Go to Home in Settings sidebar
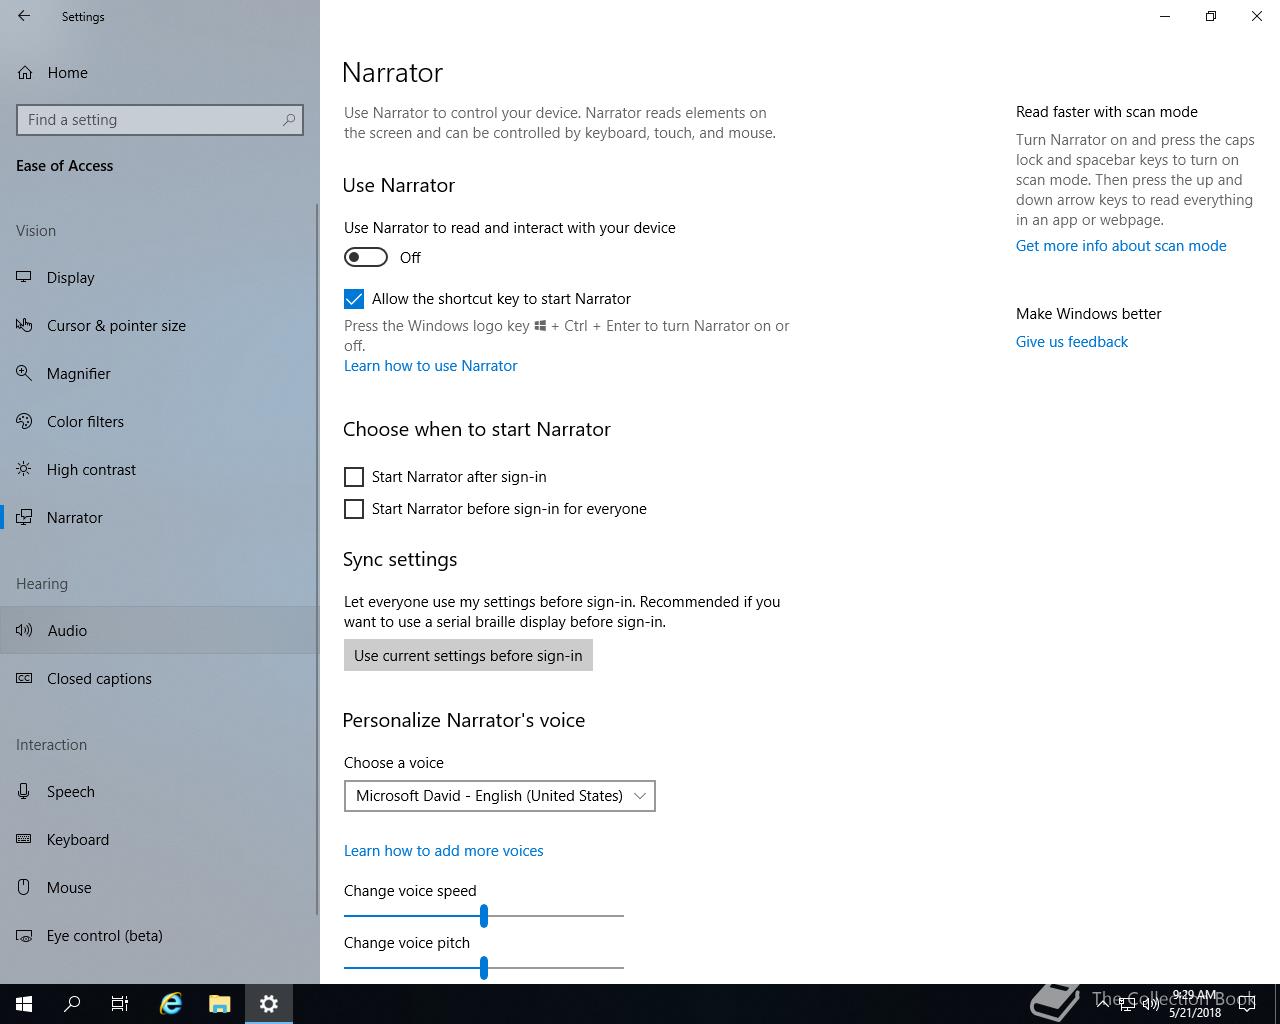 (x=158, y=72)
